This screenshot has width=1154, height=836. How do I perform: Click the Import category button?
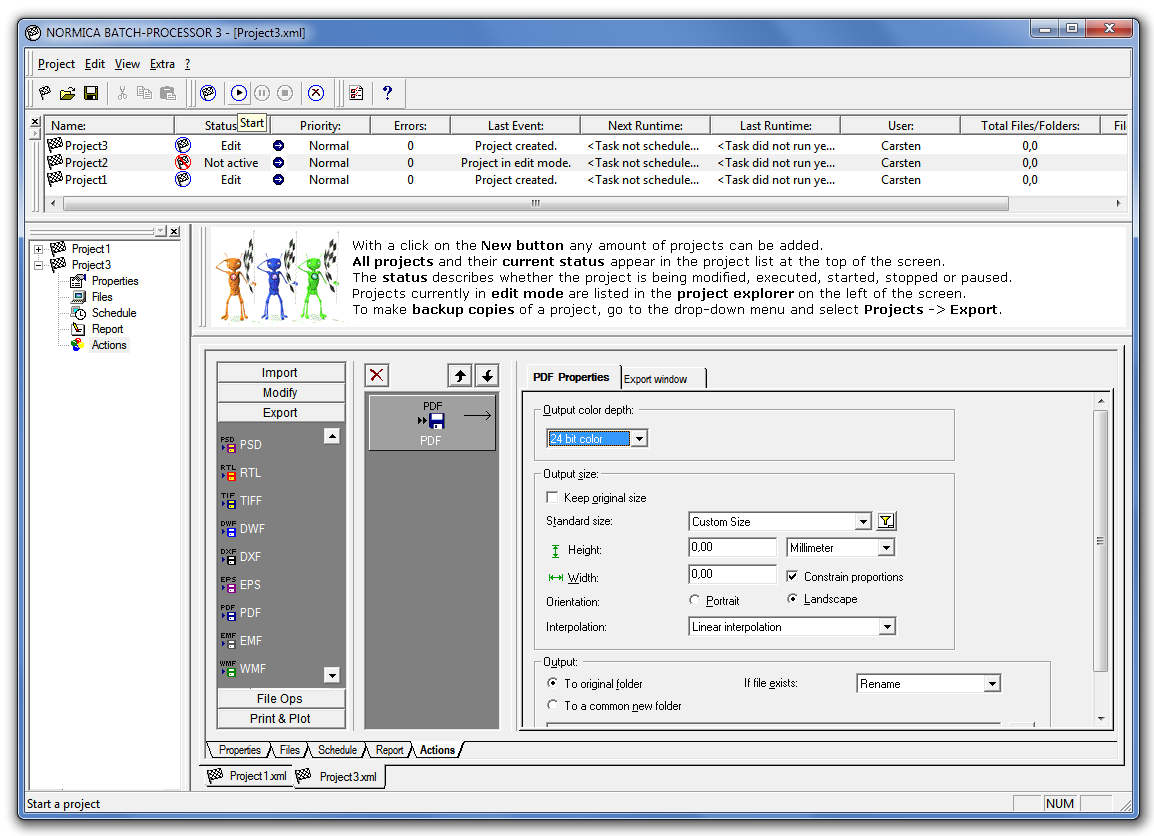click(x=280, y=373)
